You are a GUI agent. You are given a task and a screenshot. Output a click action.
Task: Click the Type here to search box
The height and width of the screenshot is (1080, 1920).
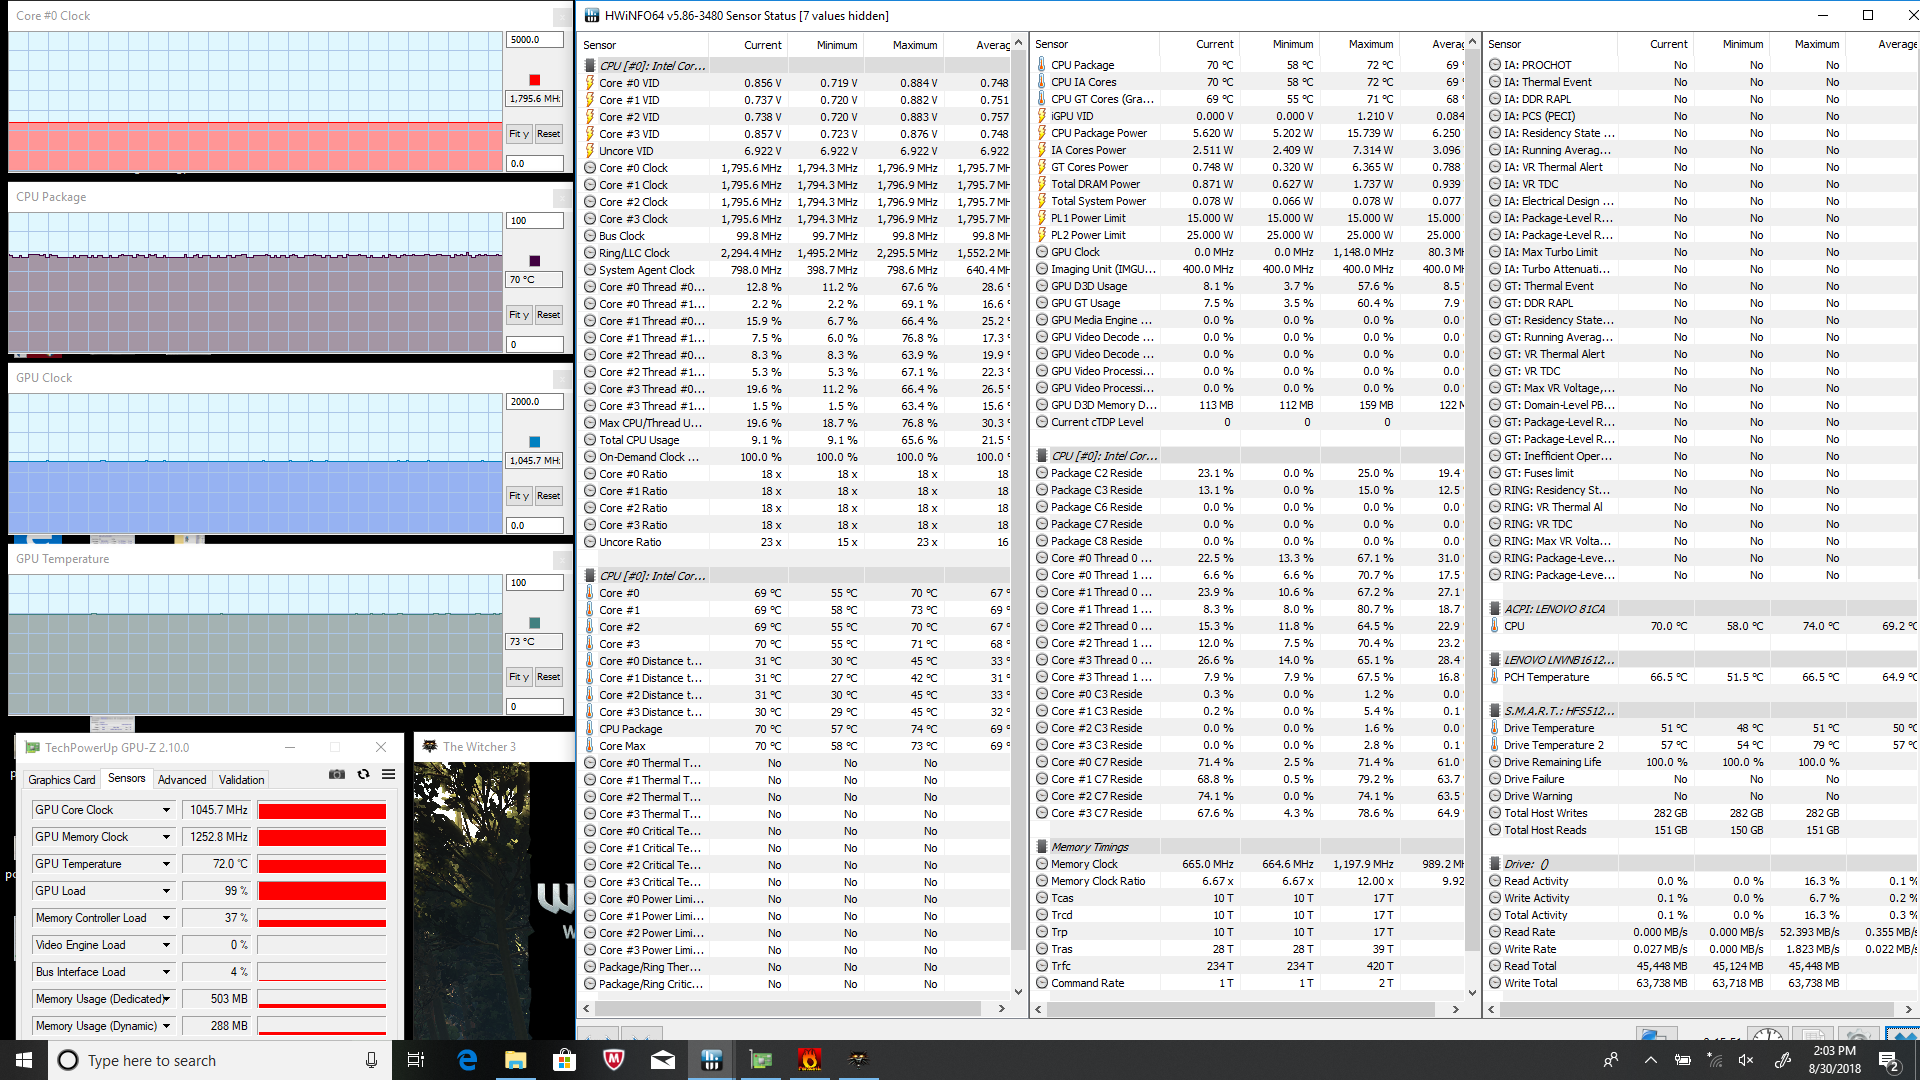(x=220, y=1060)
